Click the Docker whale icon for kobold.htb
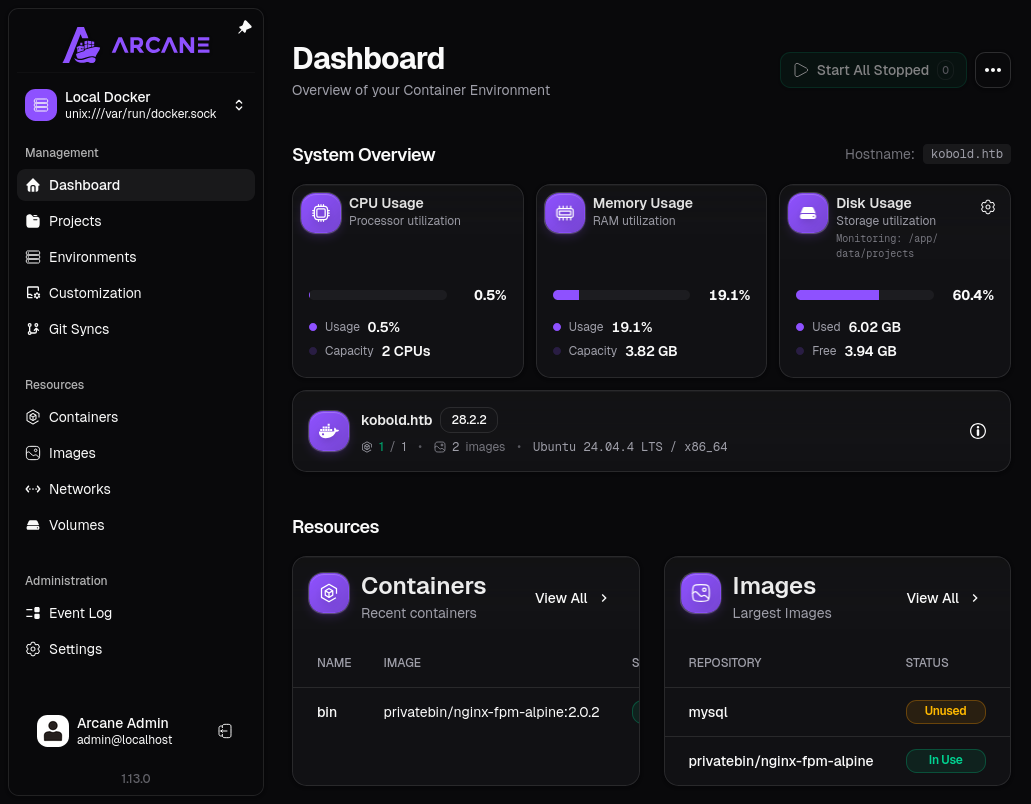 click(329, 431)
